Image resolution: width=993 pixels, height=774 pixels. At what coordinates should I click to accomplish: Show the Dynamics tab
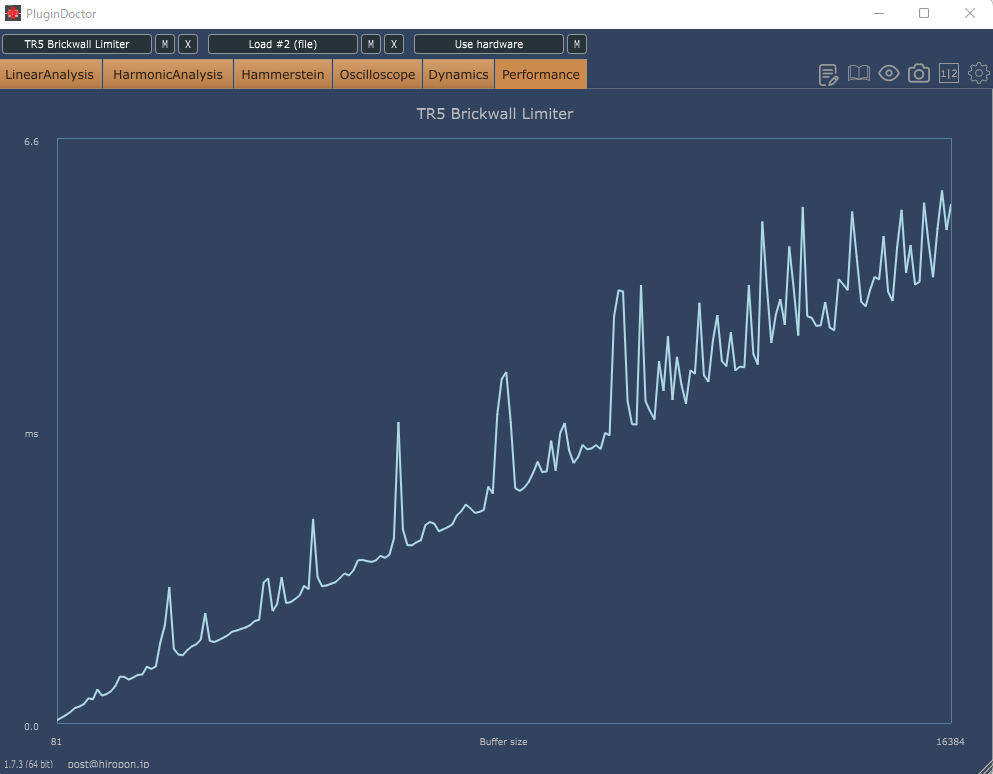click(458, 74)
